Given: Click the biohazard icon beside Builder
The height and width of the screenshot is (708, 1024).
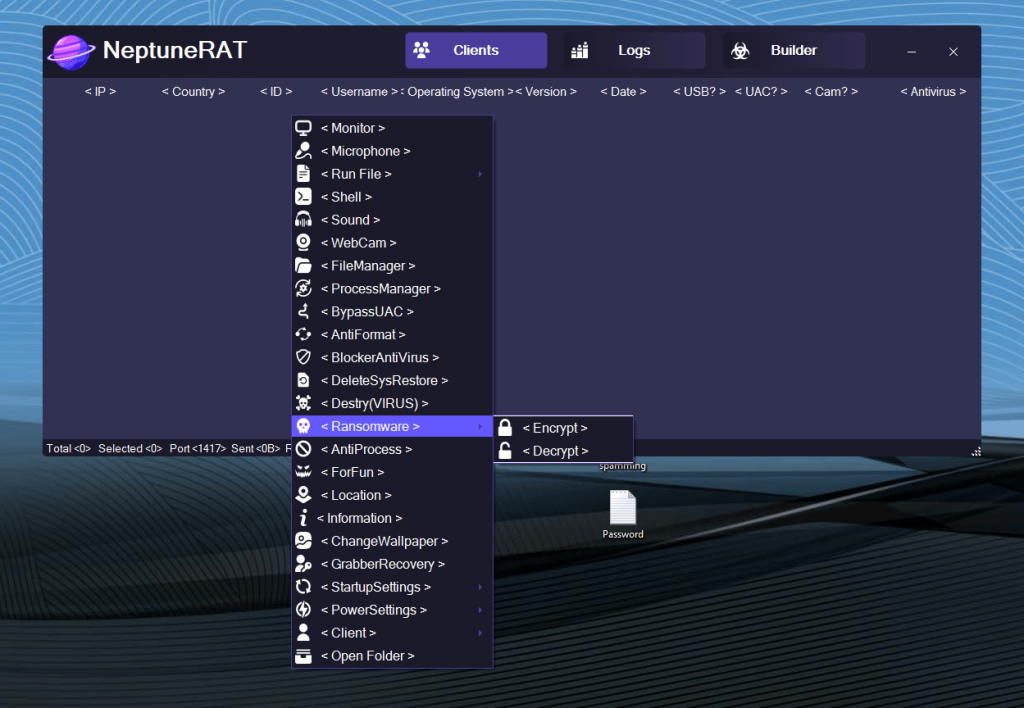Looking at the screenshot, I should 740,49.
